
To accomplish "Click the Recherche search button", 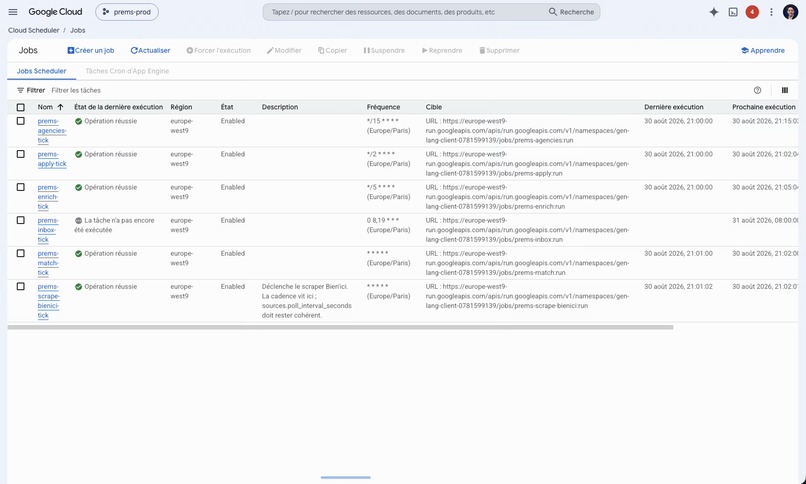I will pyautogui.click(x=571, y=12).
